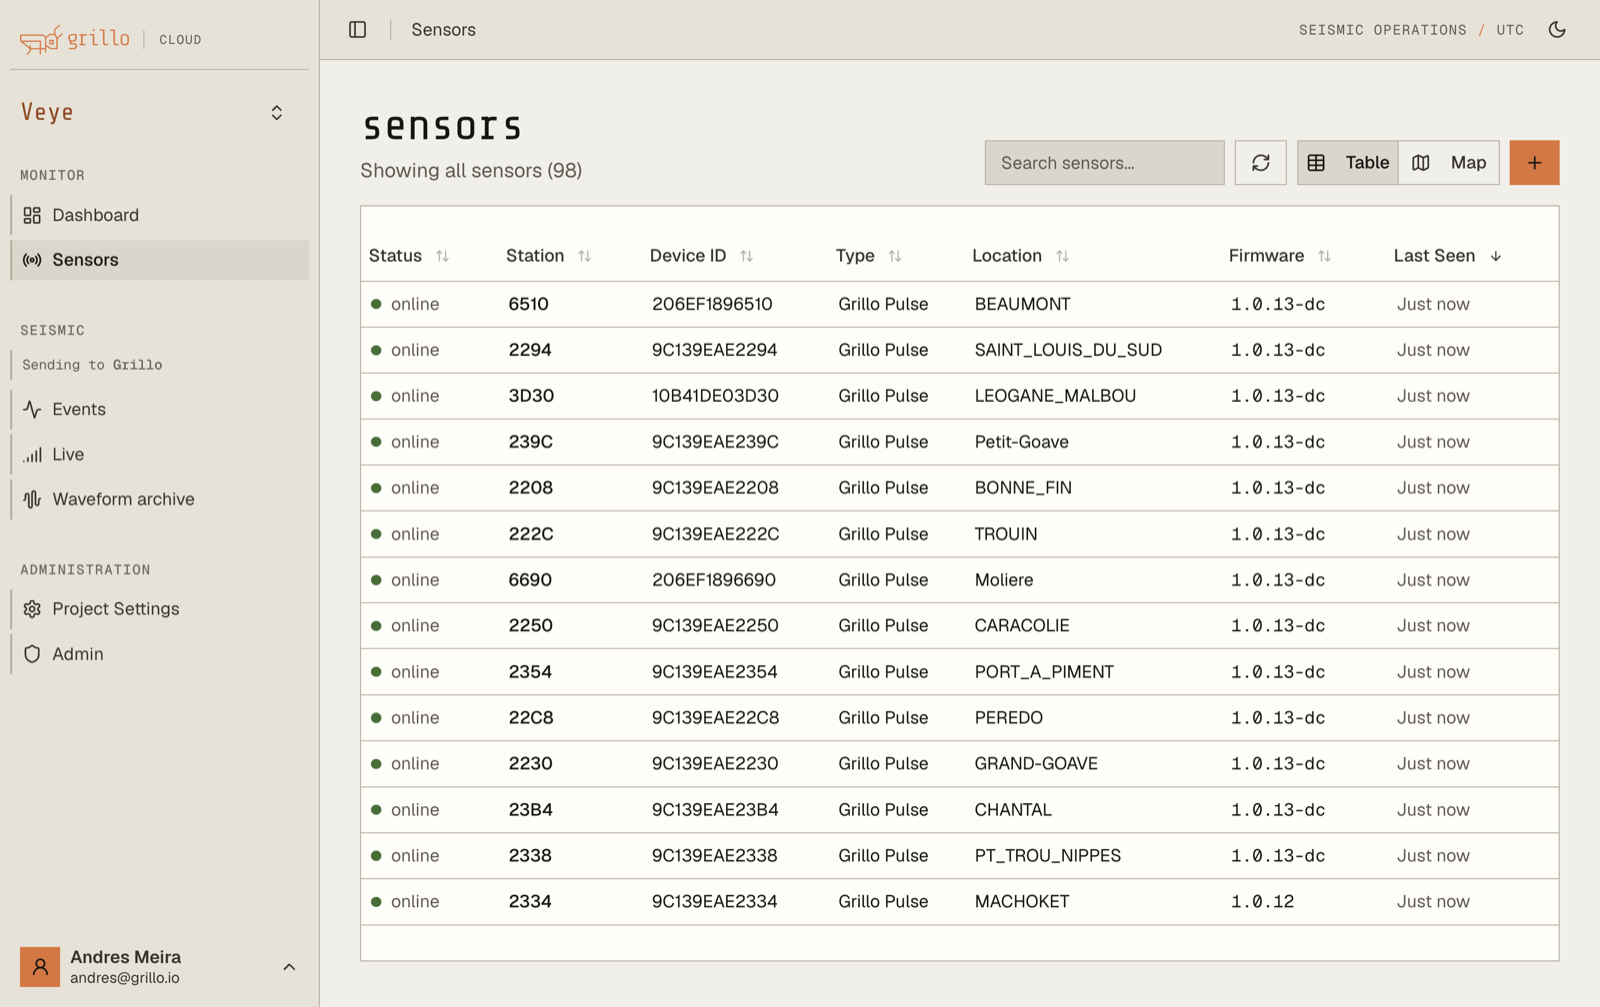This screenshot has width=1600, height=1007.
Task: Open Admin section
Action: [x=160, y=654]
